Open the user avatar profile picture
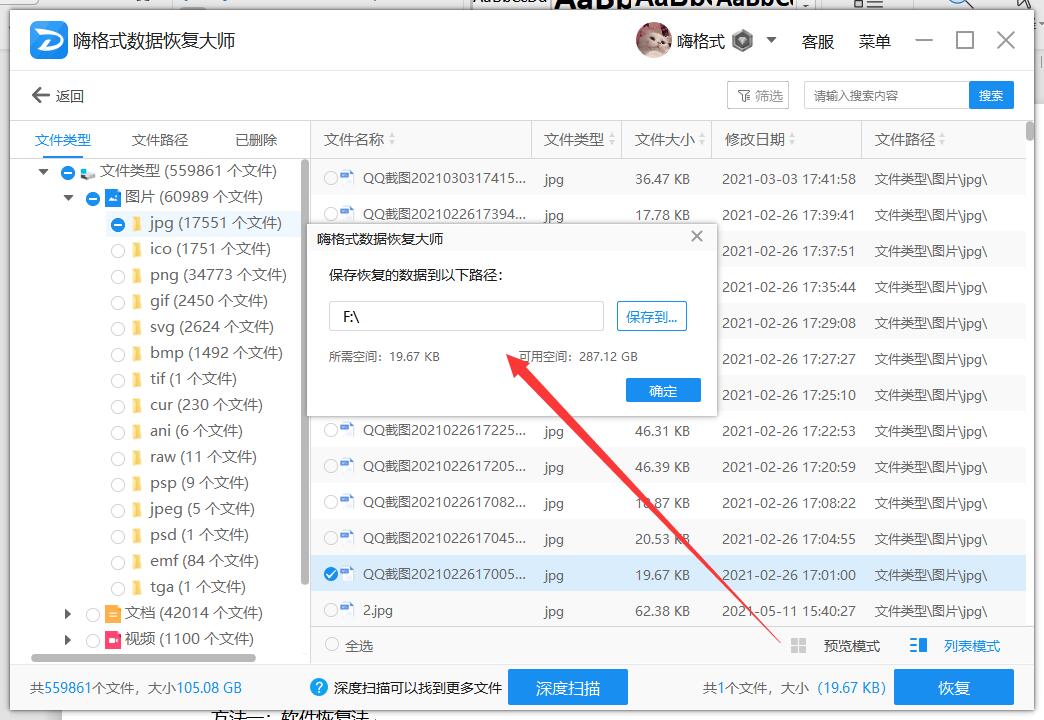The image size is (1044, 720). [x=653, y=40]
